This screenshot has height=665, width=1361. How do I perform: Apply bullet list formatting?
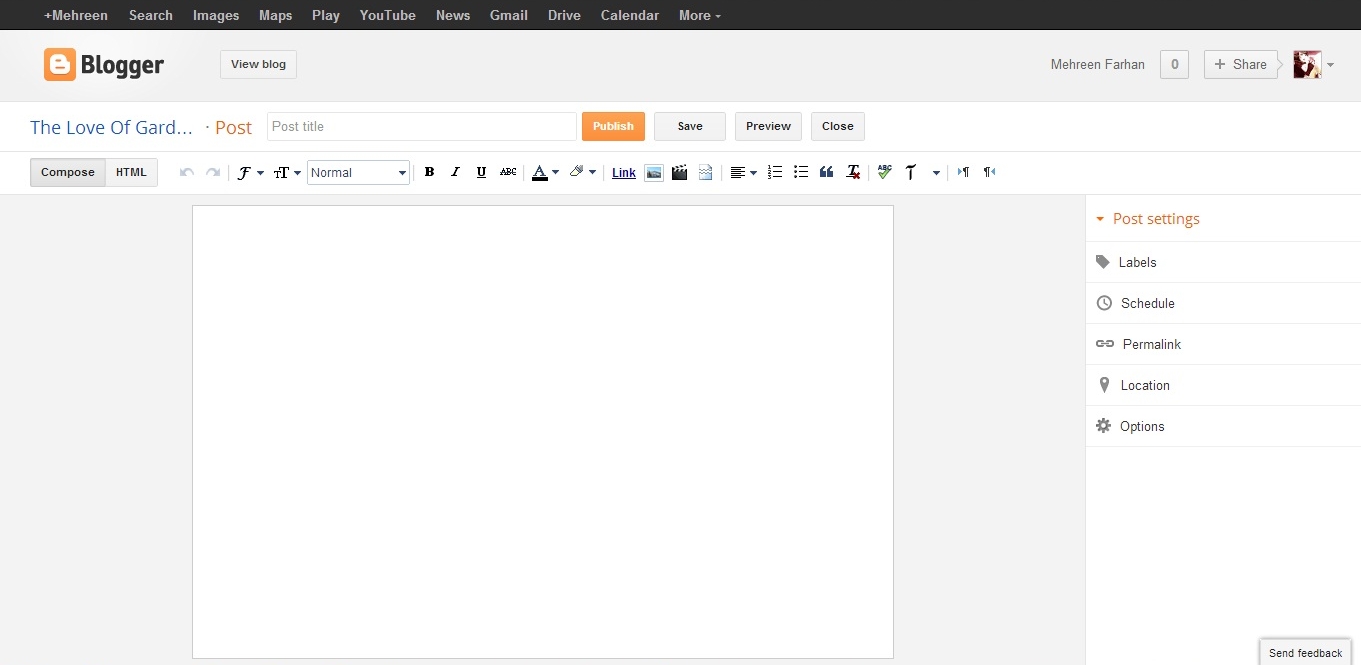click(x=800, y=172)
